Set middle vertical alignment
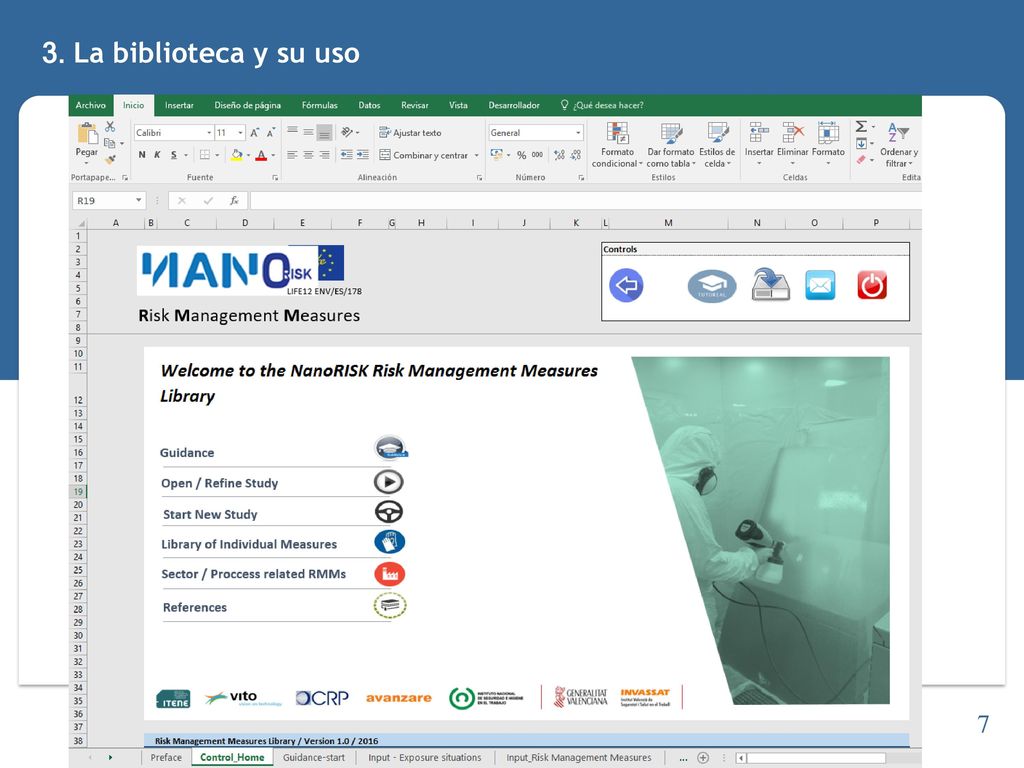 click(308, 132)
